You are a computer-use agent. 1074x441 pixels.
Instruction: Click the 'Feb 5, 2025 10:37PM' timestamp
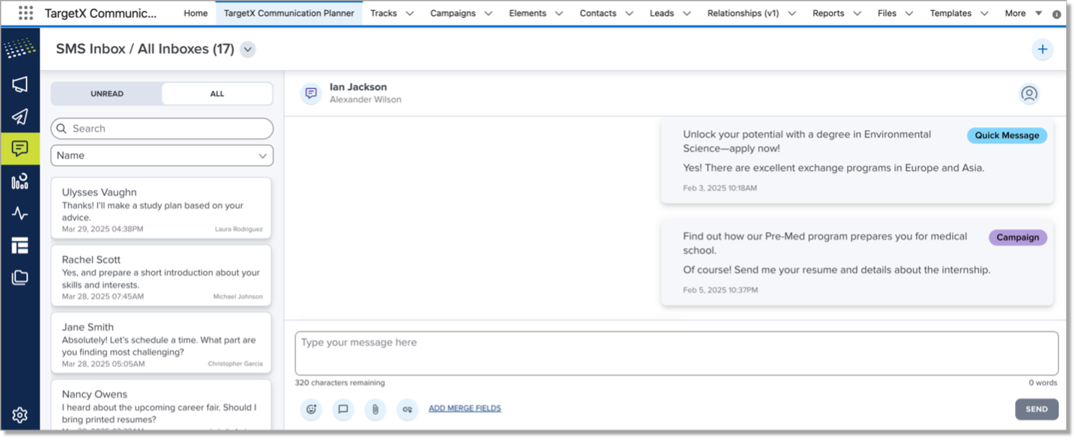point(721,290)
